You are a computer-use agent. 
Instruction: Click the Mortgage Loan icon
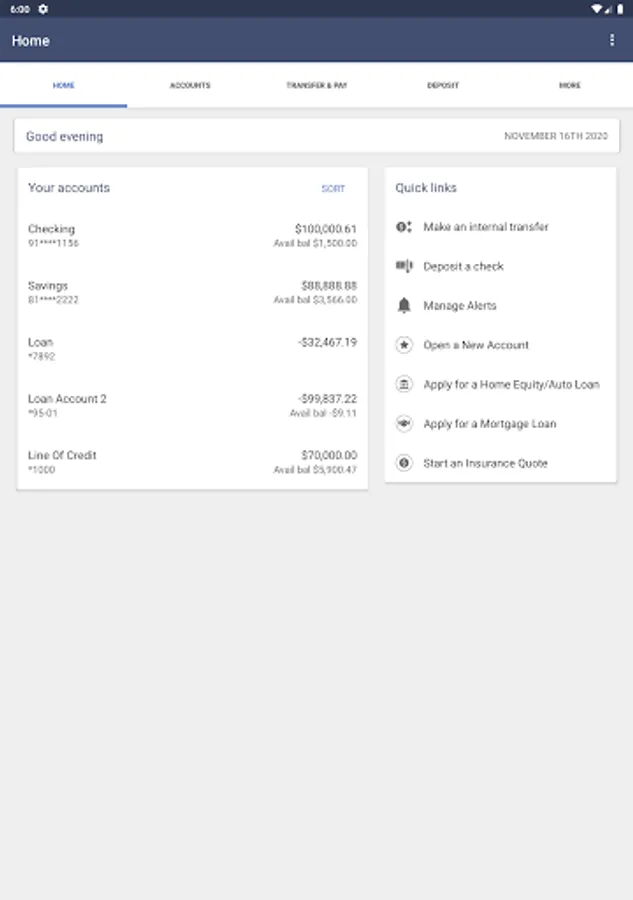point(404,424)
